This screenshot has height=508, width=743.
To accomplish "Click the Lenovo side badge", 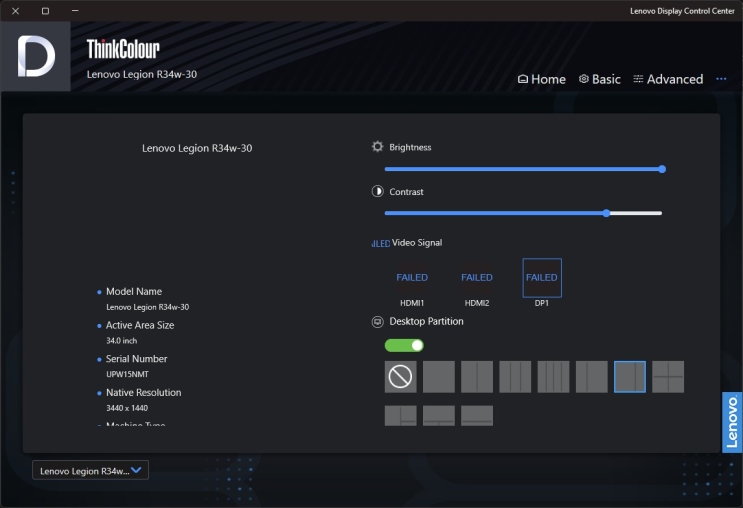I will (732, 422).
